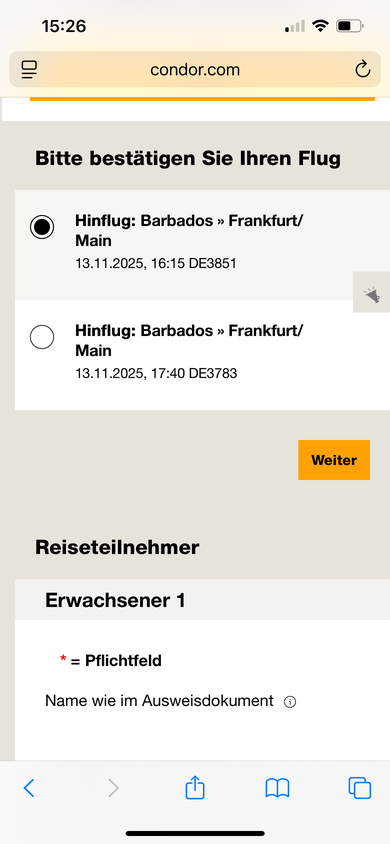Tap the Safari forward arrow
Screen dimensions: 390x844
(x=113, y=788)
